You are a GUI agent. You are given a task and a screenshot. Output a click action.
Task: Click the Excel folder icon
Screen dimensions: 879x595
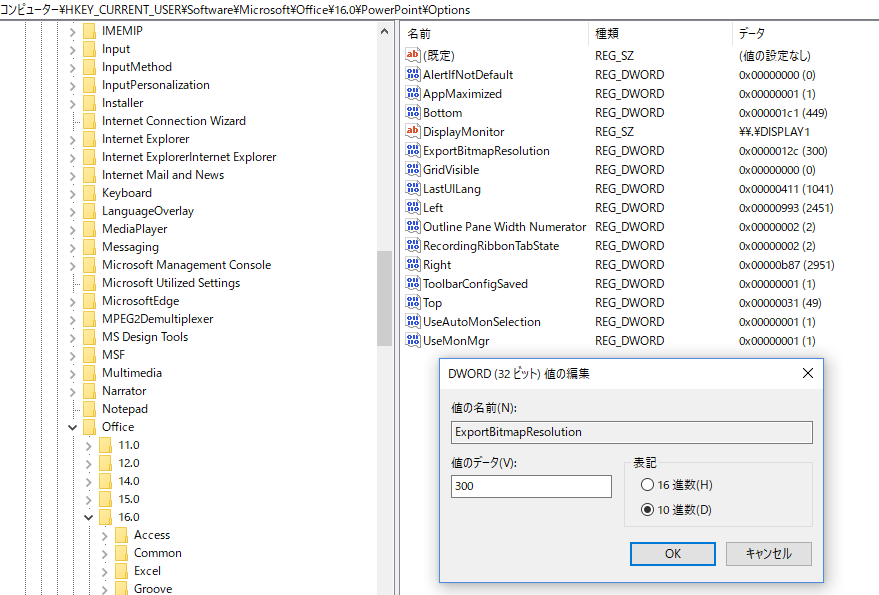[x=121, y=571]
